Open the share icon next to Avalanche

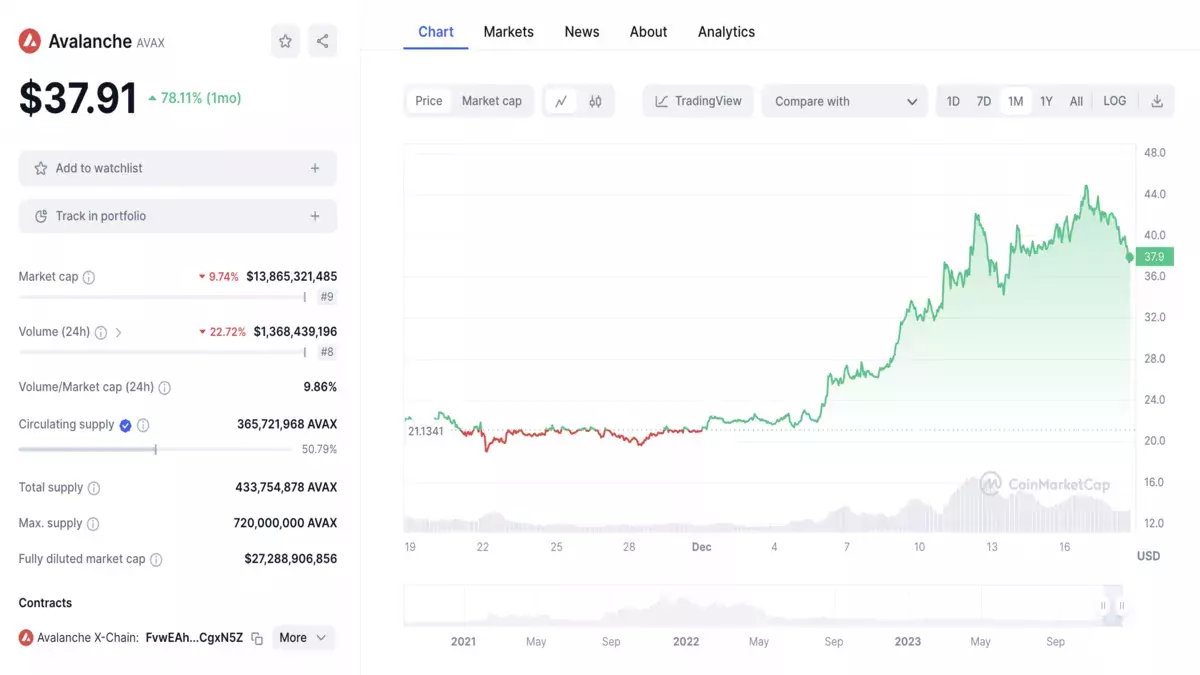point(322,41)
